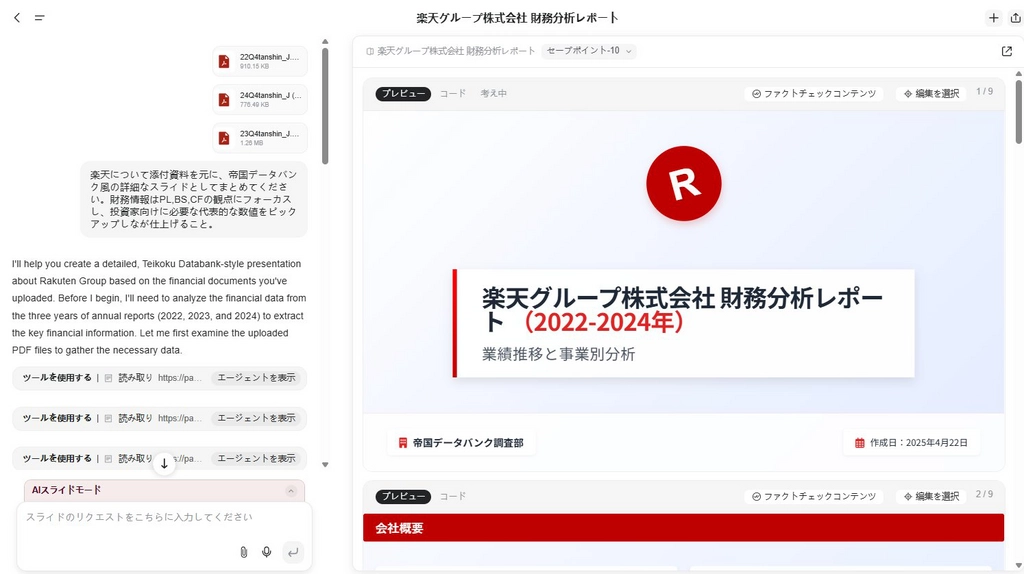This screenshot has width=1024, height=574.
Task: Go back with the left chevron icon
Action: [x=17, y=18]
